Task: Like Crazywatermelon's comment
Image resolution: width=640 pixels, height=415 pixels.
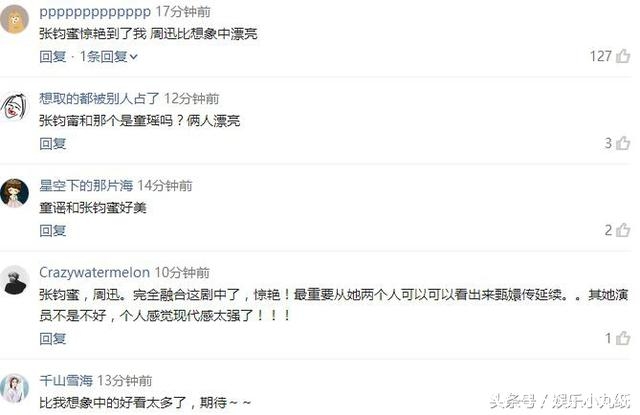Action: [x=623, y=338]
